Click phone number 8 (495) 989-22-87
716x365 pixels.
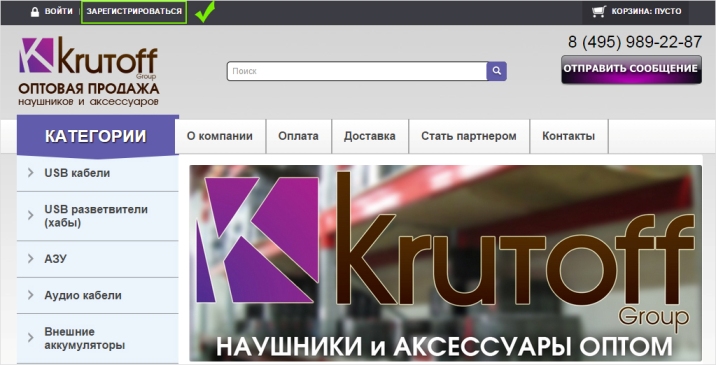[635, 42]
